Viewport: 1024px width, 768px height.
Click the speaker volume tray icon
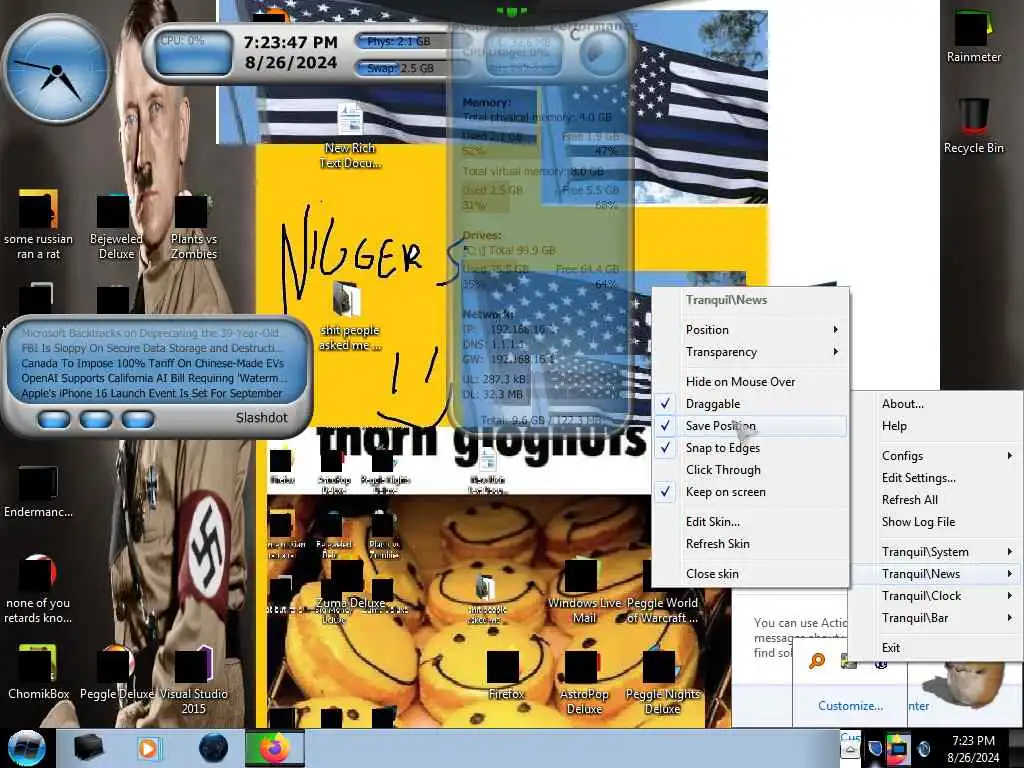point(923,748)
